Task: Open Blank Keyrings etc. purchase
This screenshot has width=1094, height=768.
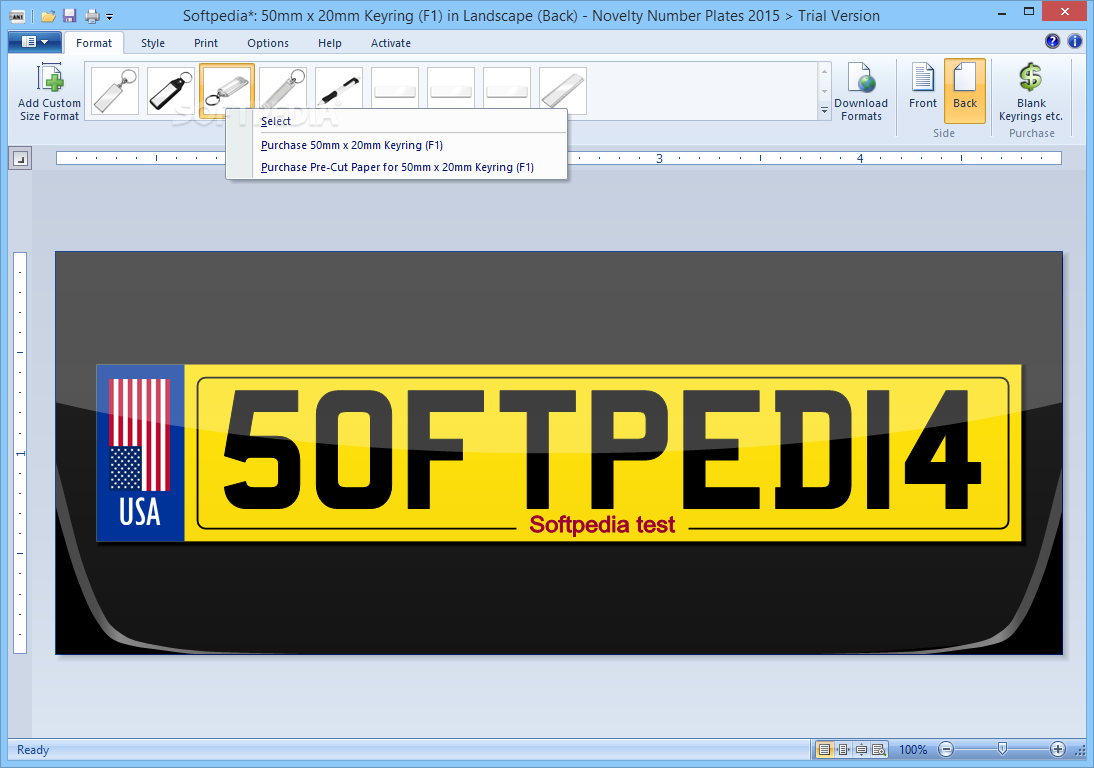Action: pos(1031,92)
